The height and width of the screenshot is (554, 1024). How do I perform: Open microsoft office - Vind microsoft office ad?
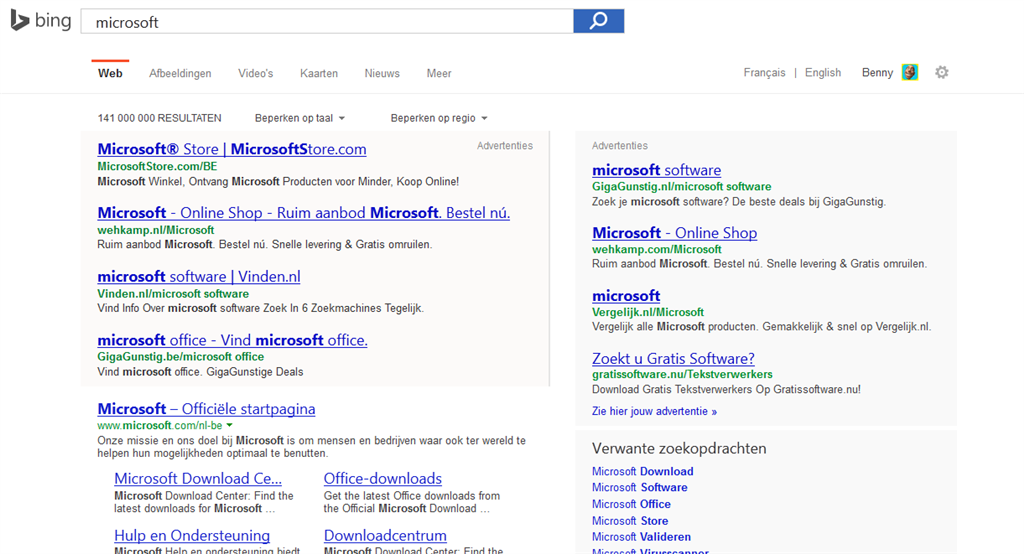click(x=232, y=340)
